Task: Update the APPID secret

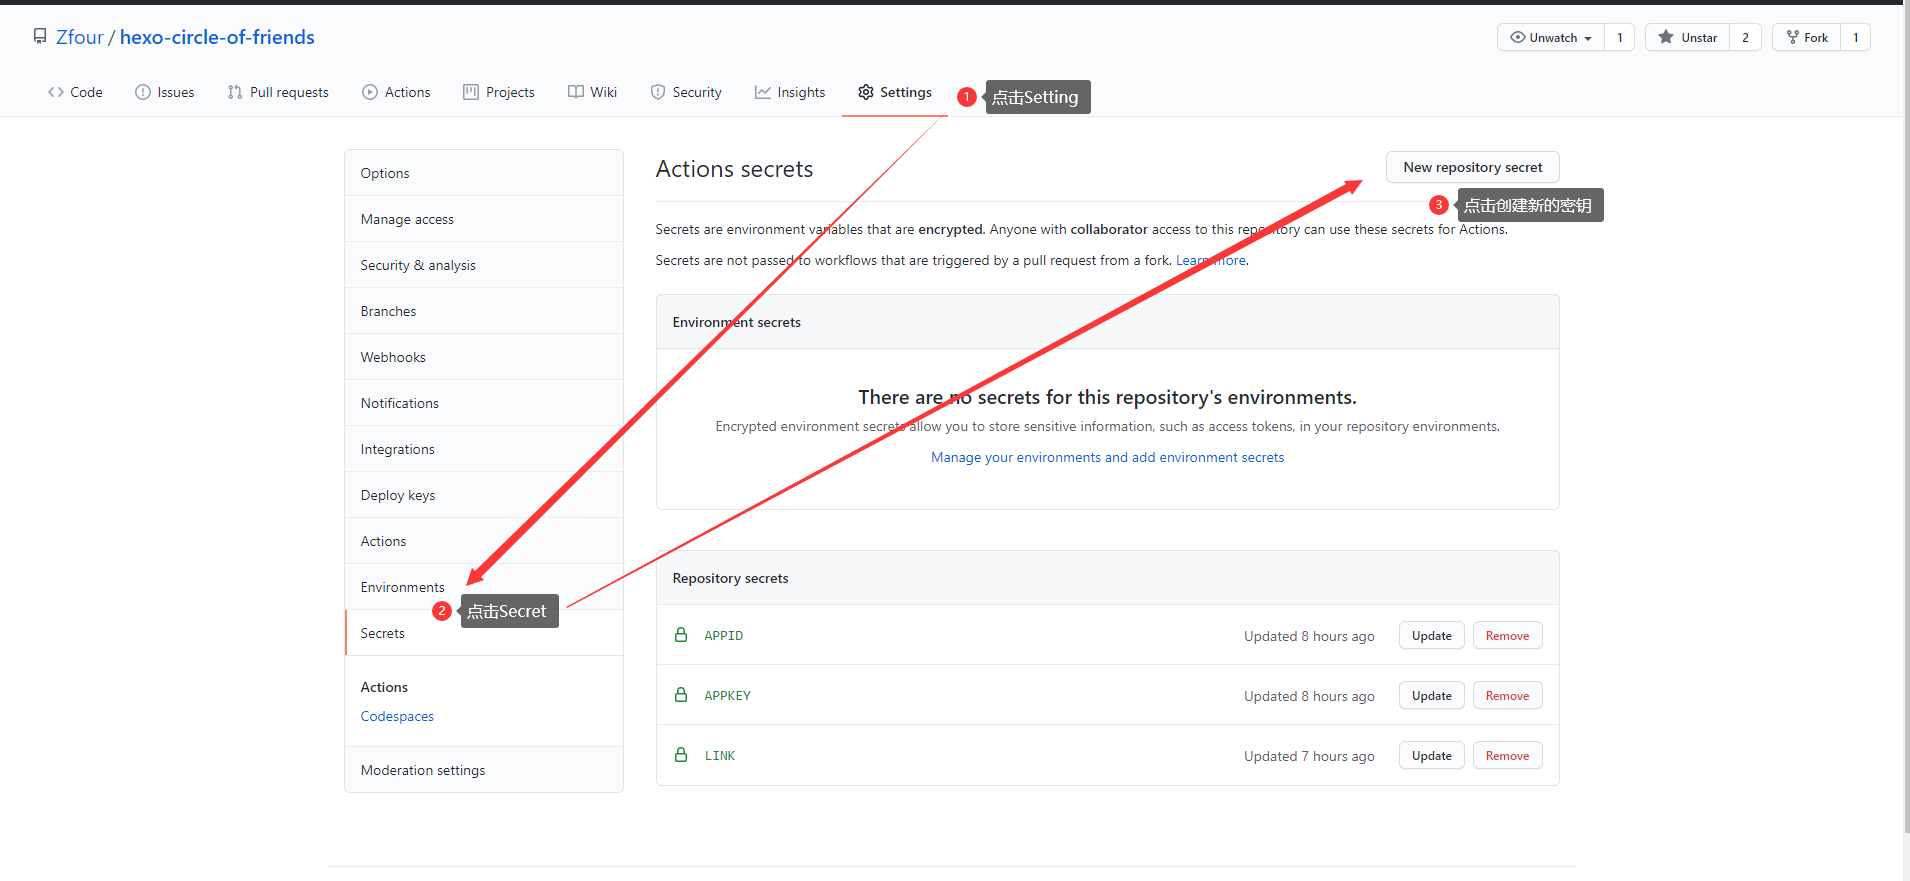Action: tap(1431, 635)
